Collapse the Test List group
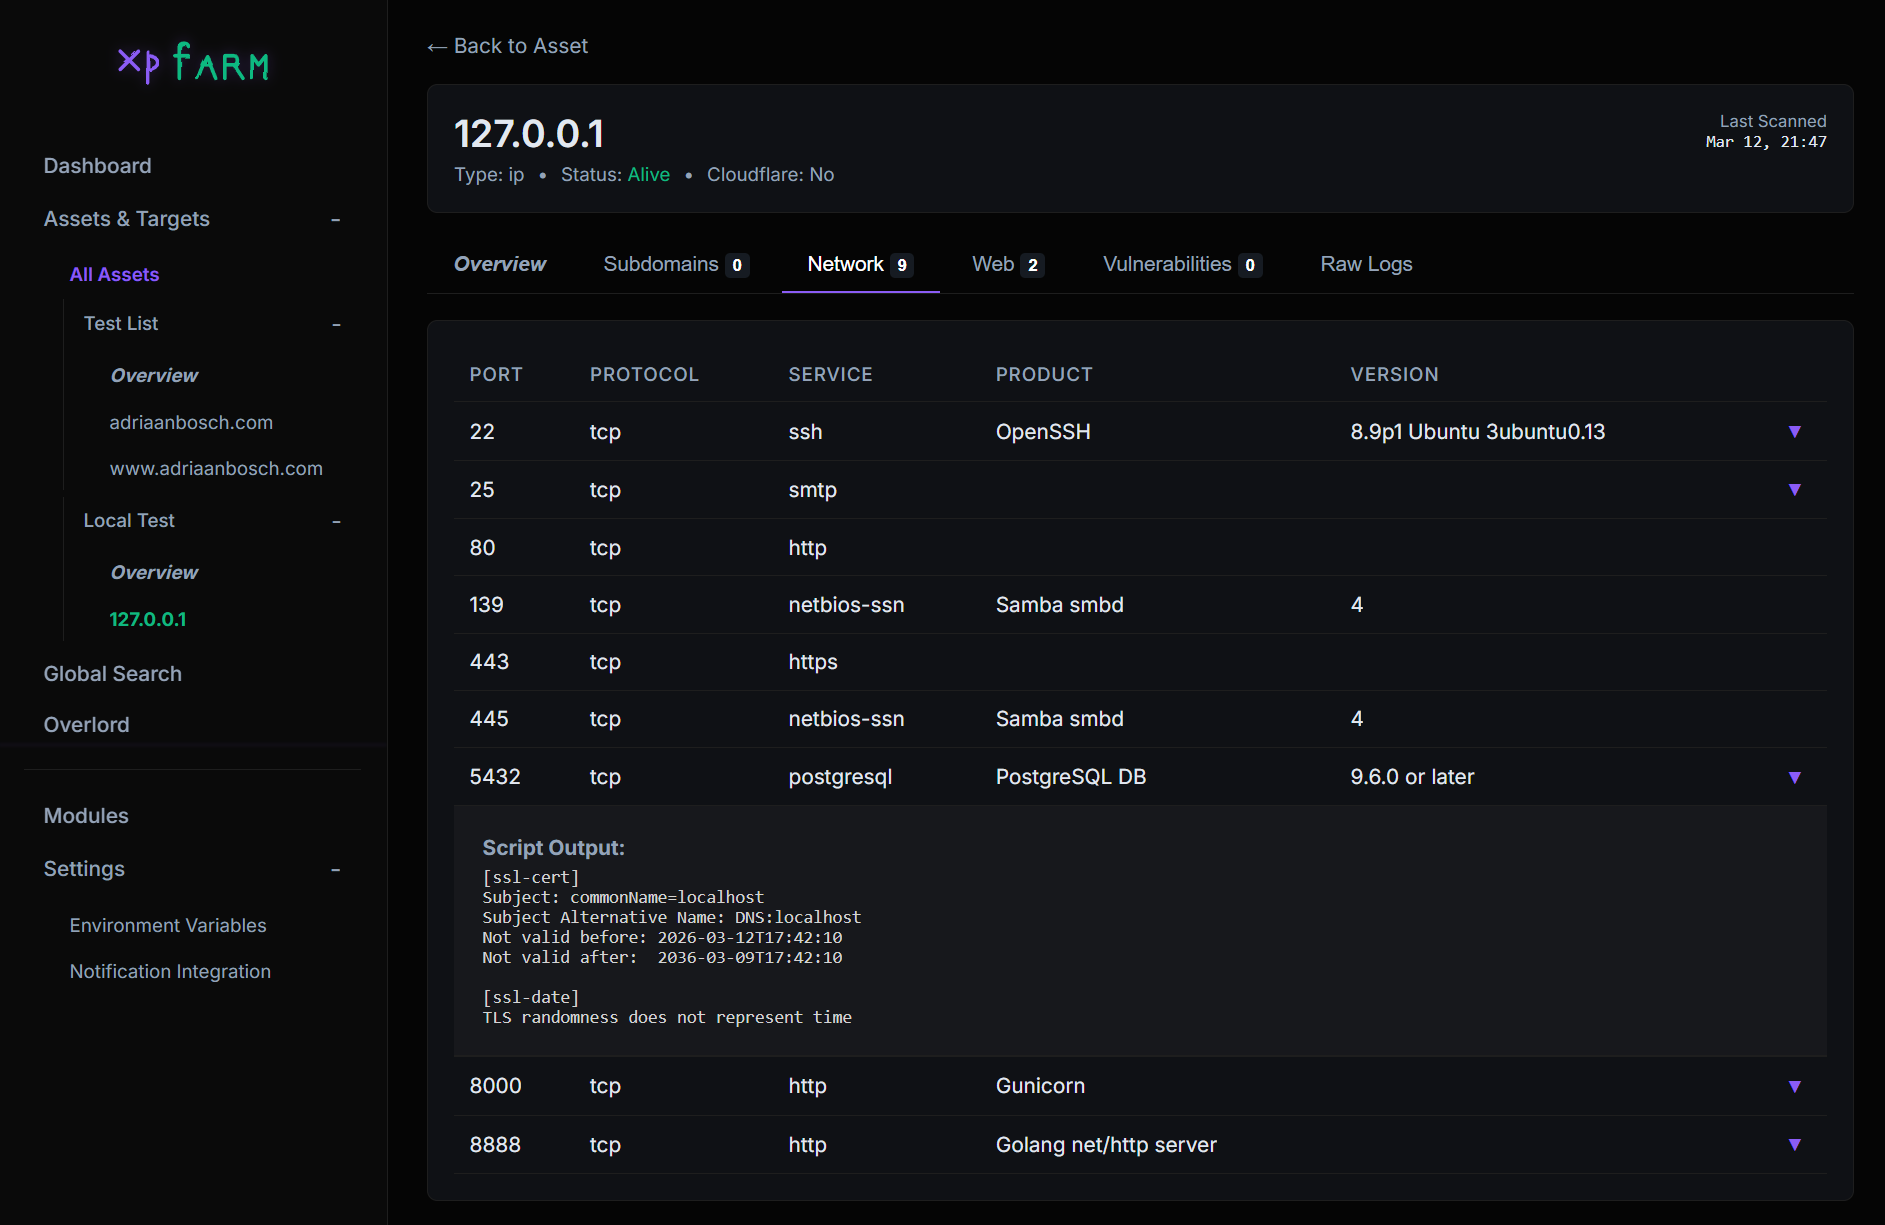 [336, 325]
